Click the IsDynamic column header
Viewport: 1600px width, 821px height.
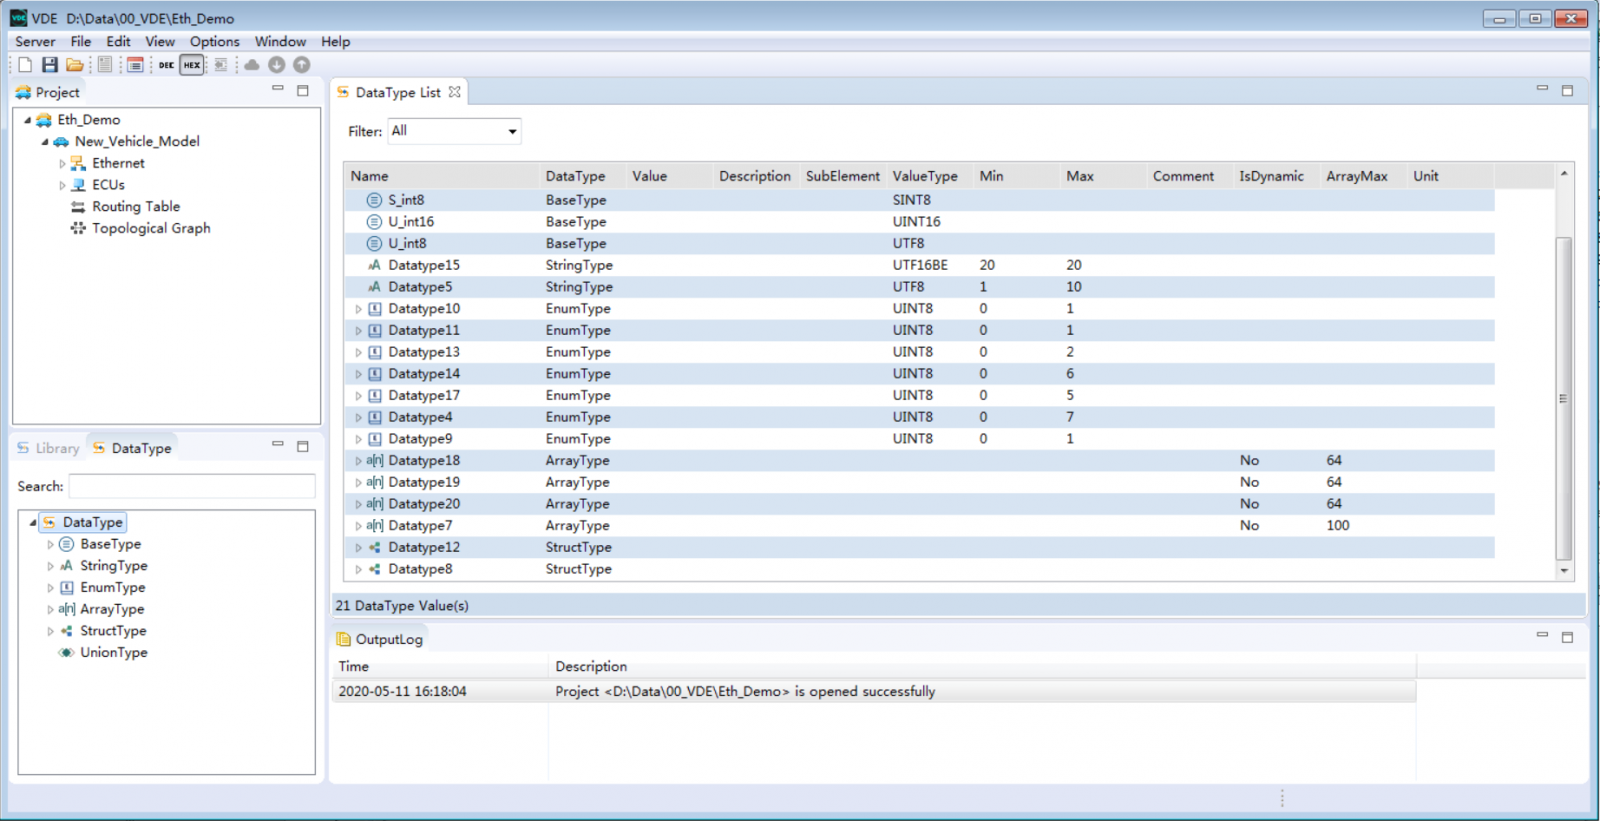pos(1276,176)
